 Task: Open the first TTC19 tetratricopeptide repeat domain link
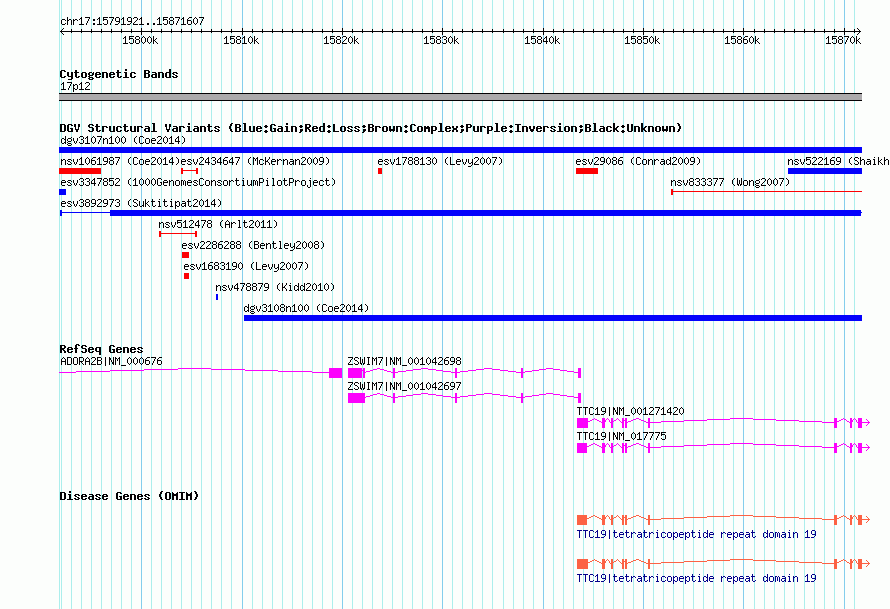coord(696,534)
